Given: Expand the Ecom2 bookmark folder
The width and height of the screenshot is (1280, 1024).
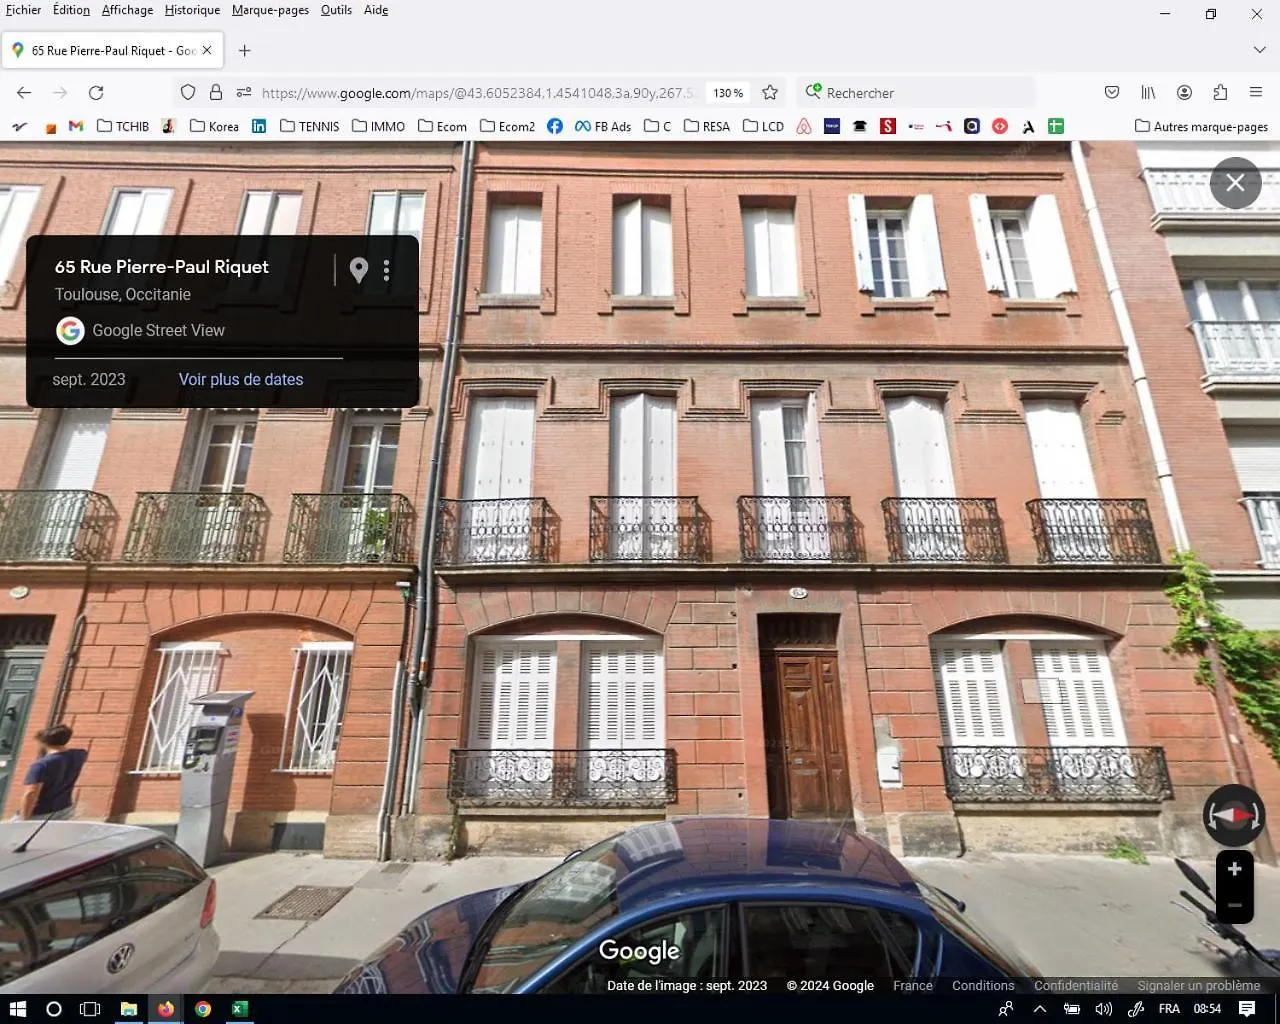Looking at the screenshot, I should point(507,126).
